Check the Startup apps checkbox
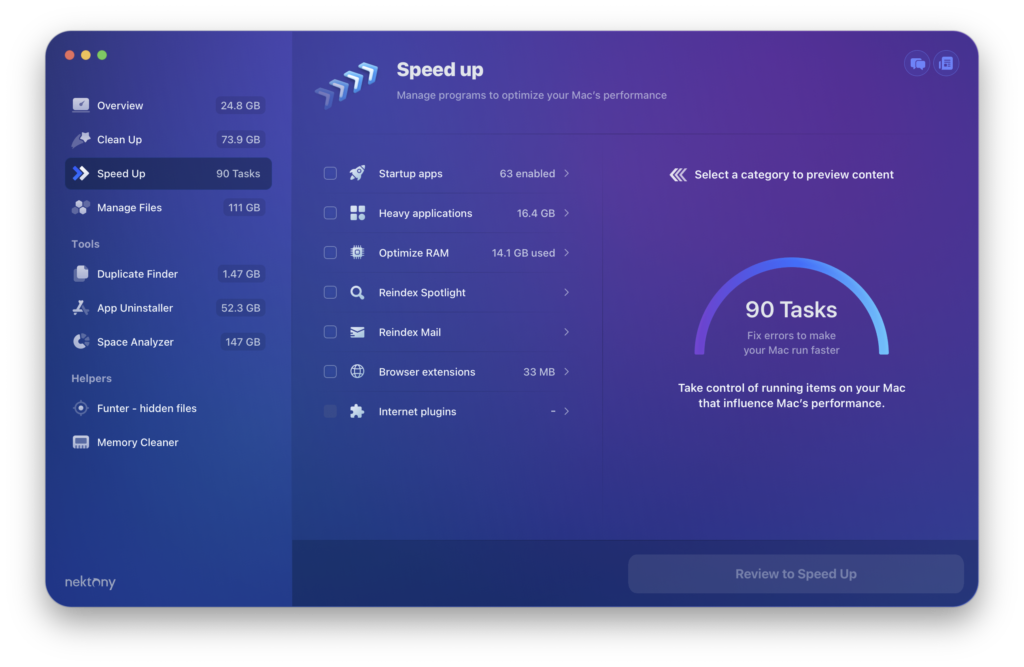This screenshot has width=1024, height=667. 330,173
